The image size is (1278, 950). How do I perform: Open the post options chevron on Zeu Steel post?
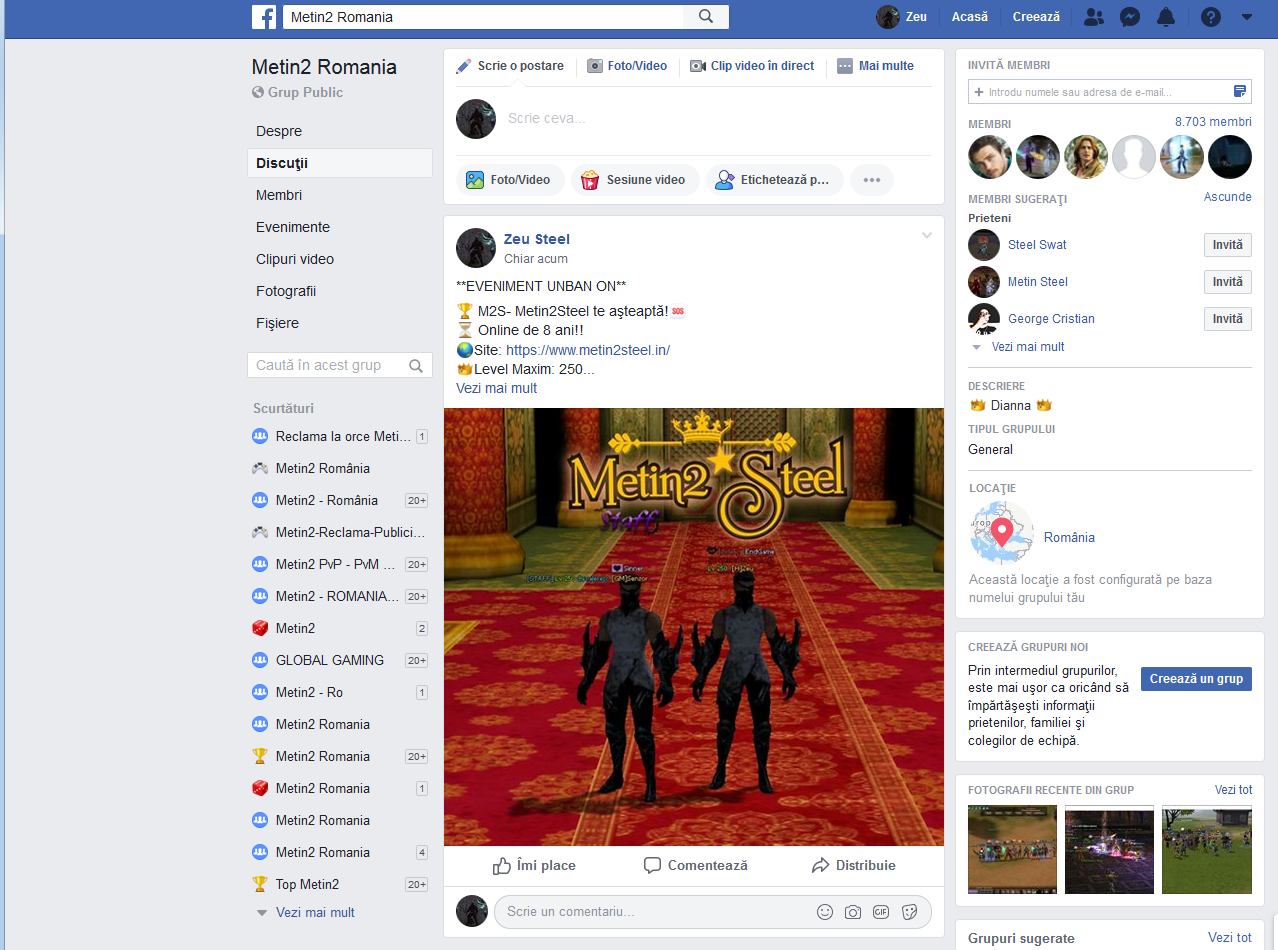[x=927, y=236]
